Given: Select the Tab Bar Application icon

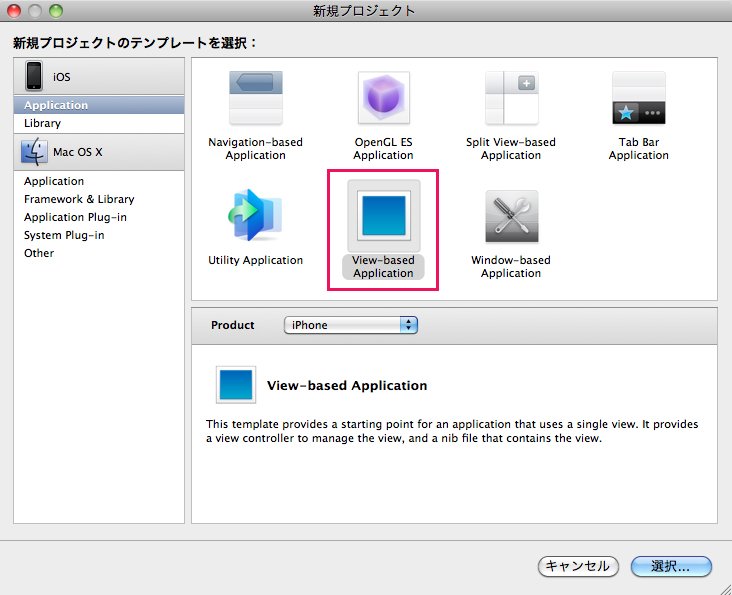Looking at the screenshot, I should 639,97.
